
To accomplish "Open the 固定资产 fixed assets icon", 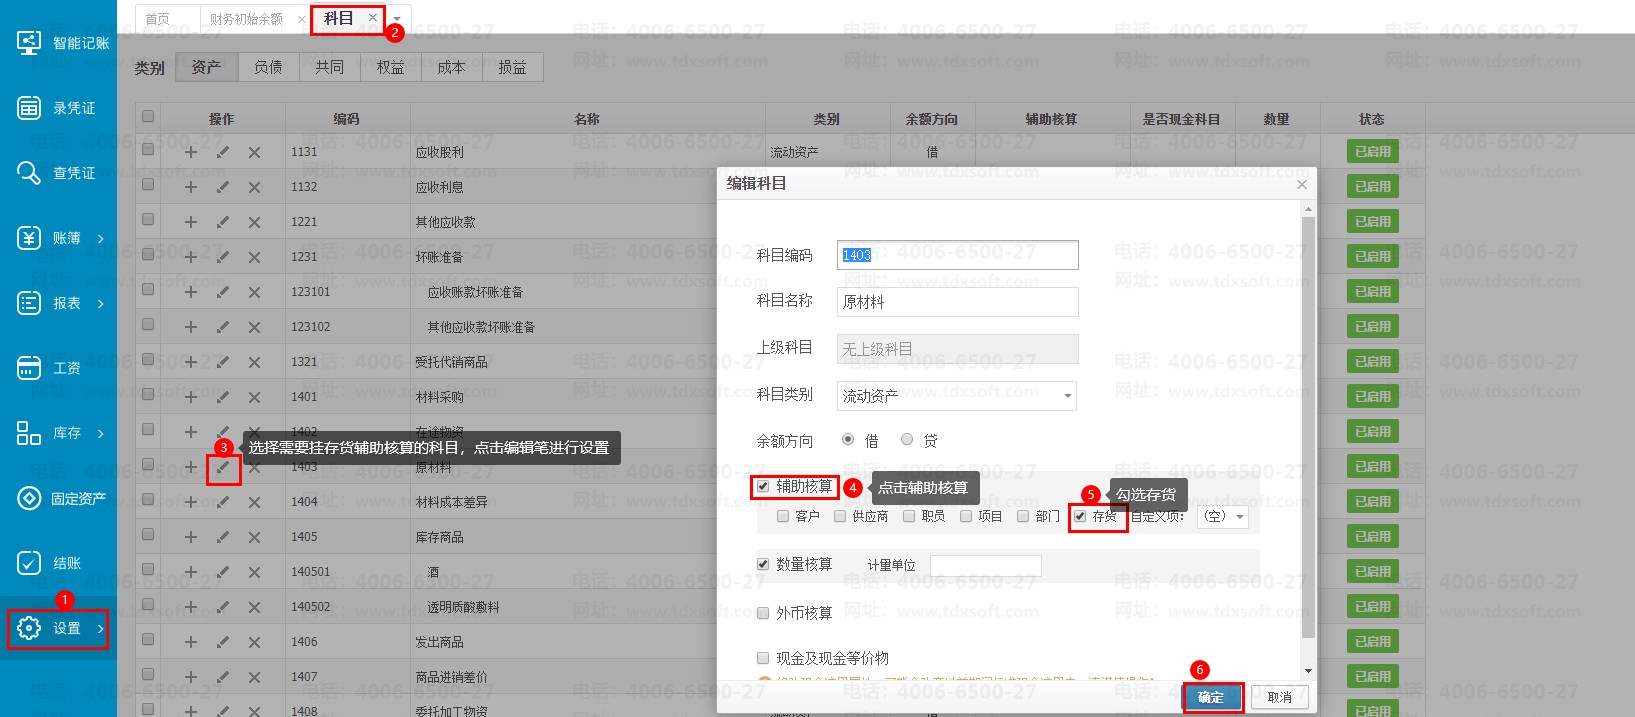I will [x=29, y=498].
